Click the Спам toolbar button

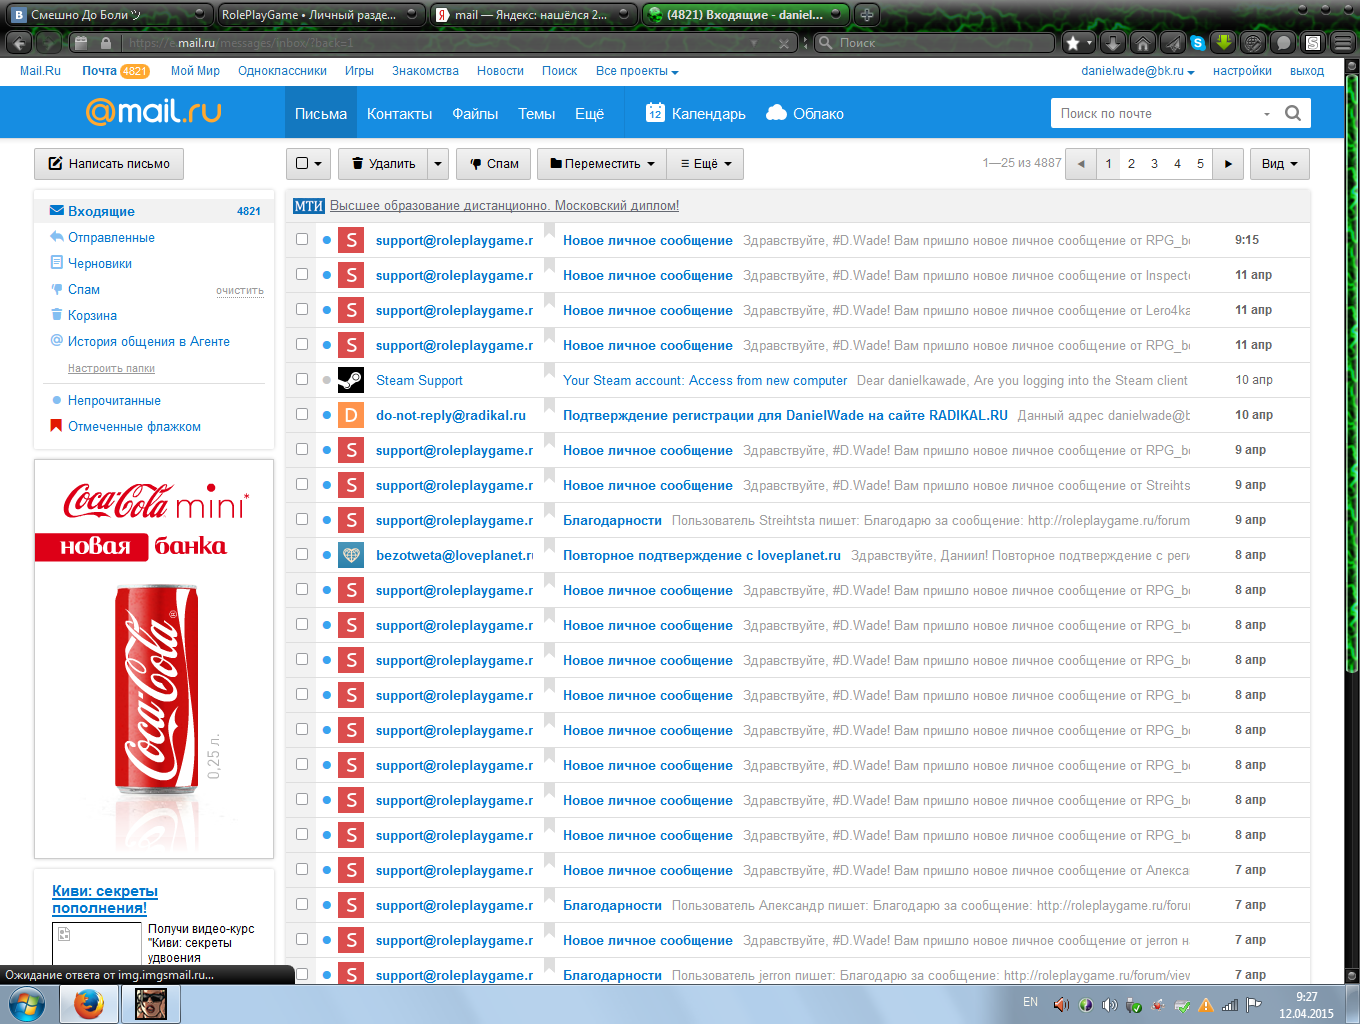tap(494, 164)
